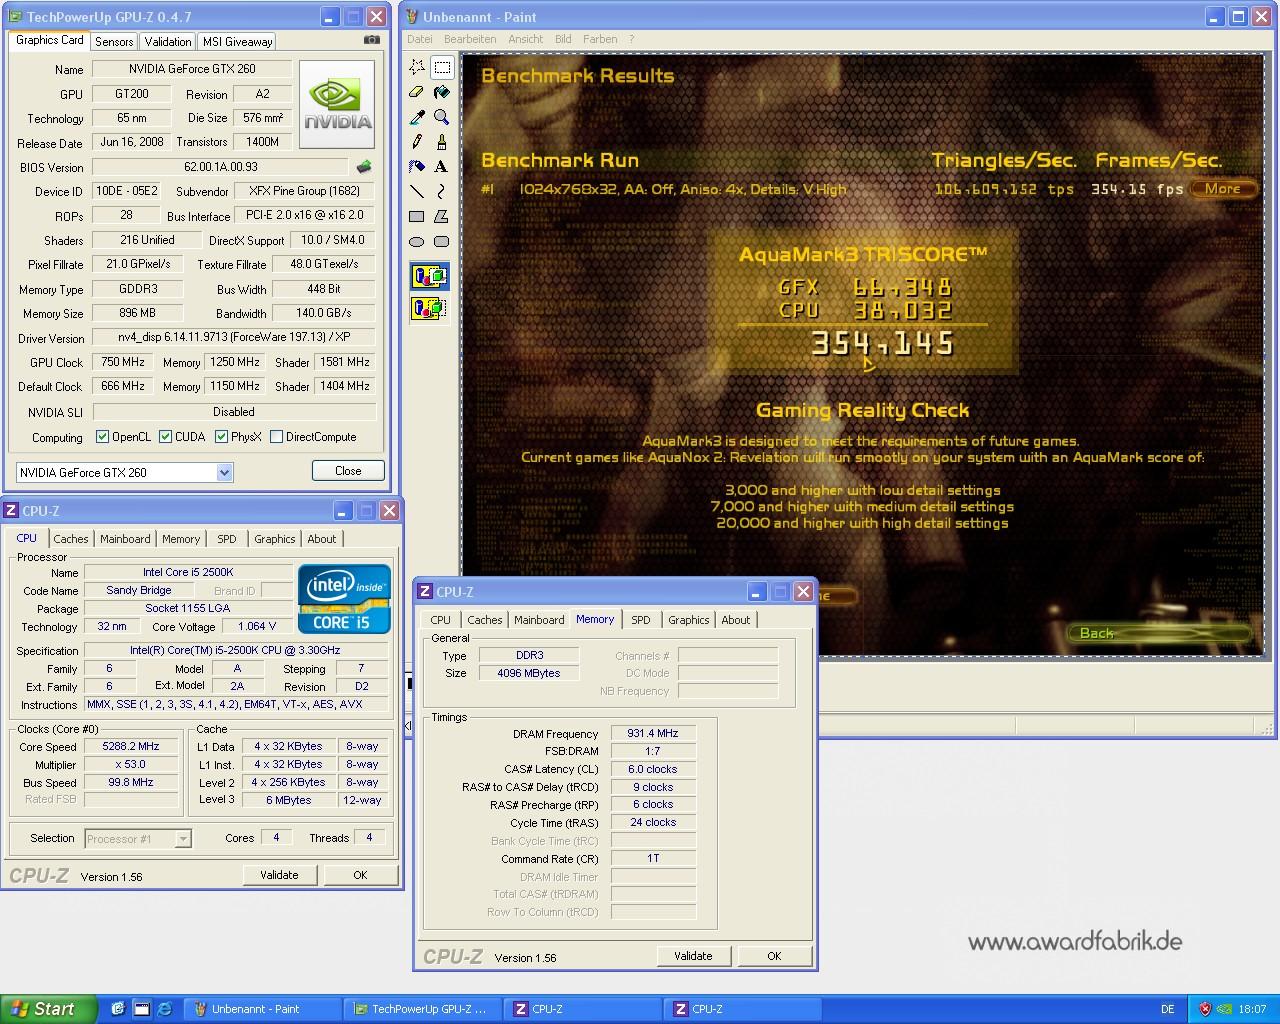The width and height of the screenshot is (1280, 1024).
Task: Choose the Fill With Color bucket tool
Action: point(442,92)
